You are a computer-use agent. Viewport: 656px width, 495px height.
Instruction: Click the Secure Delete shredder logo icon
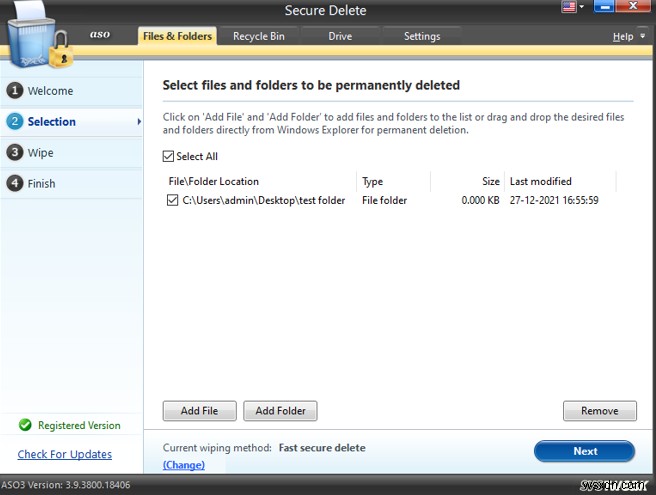point(40,36)
